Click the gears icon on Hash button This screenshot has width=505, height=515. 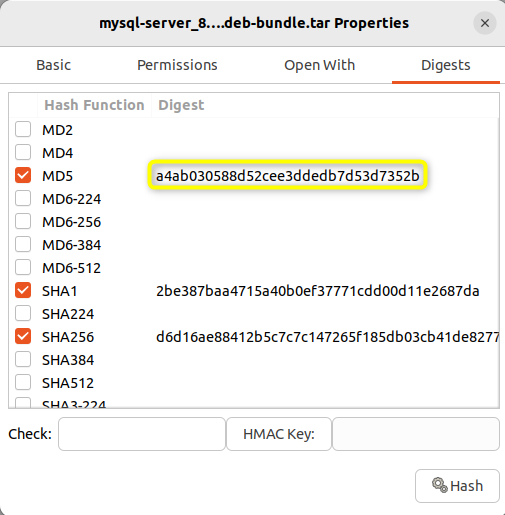point(440,485)
